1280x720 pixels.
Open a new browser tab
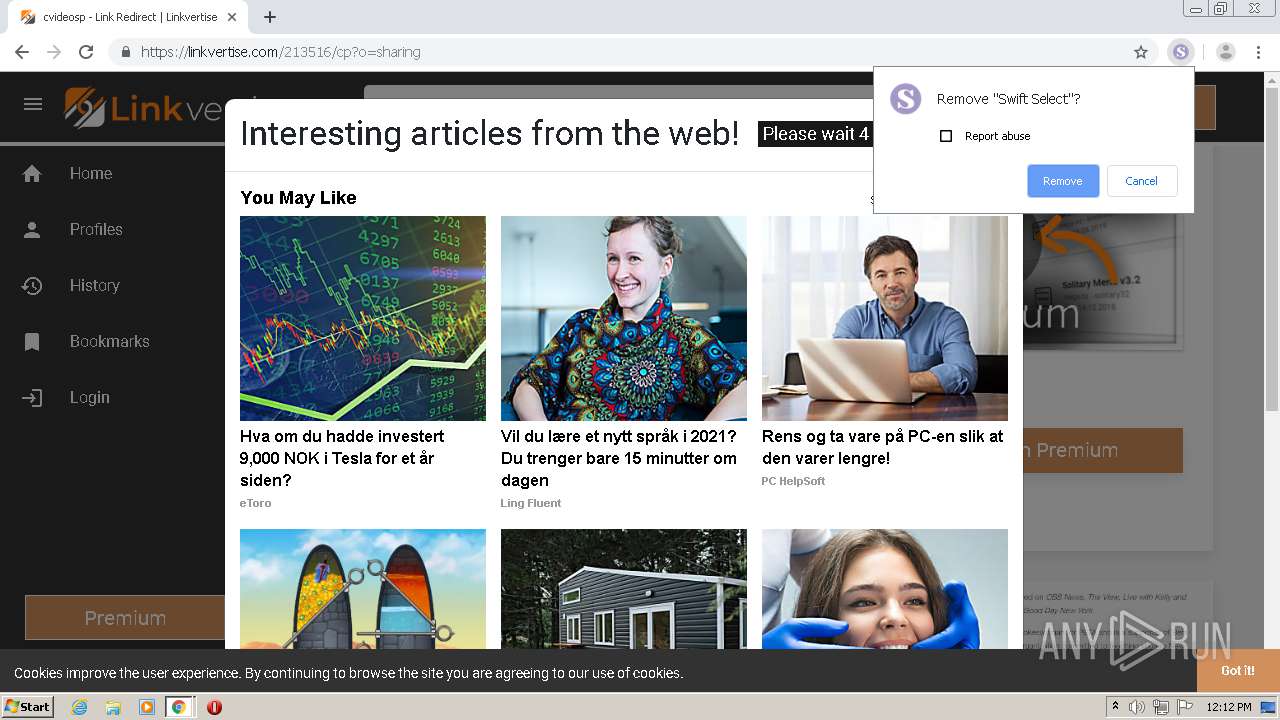click(x=270, y=17)
